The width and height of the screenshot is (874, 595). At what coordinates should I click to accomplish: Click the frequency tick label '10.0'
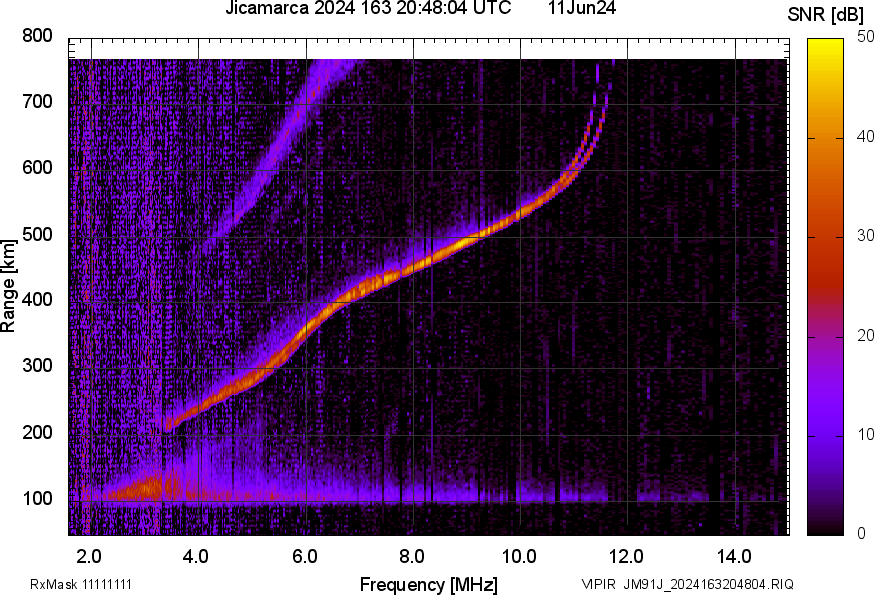coord(519,556)
